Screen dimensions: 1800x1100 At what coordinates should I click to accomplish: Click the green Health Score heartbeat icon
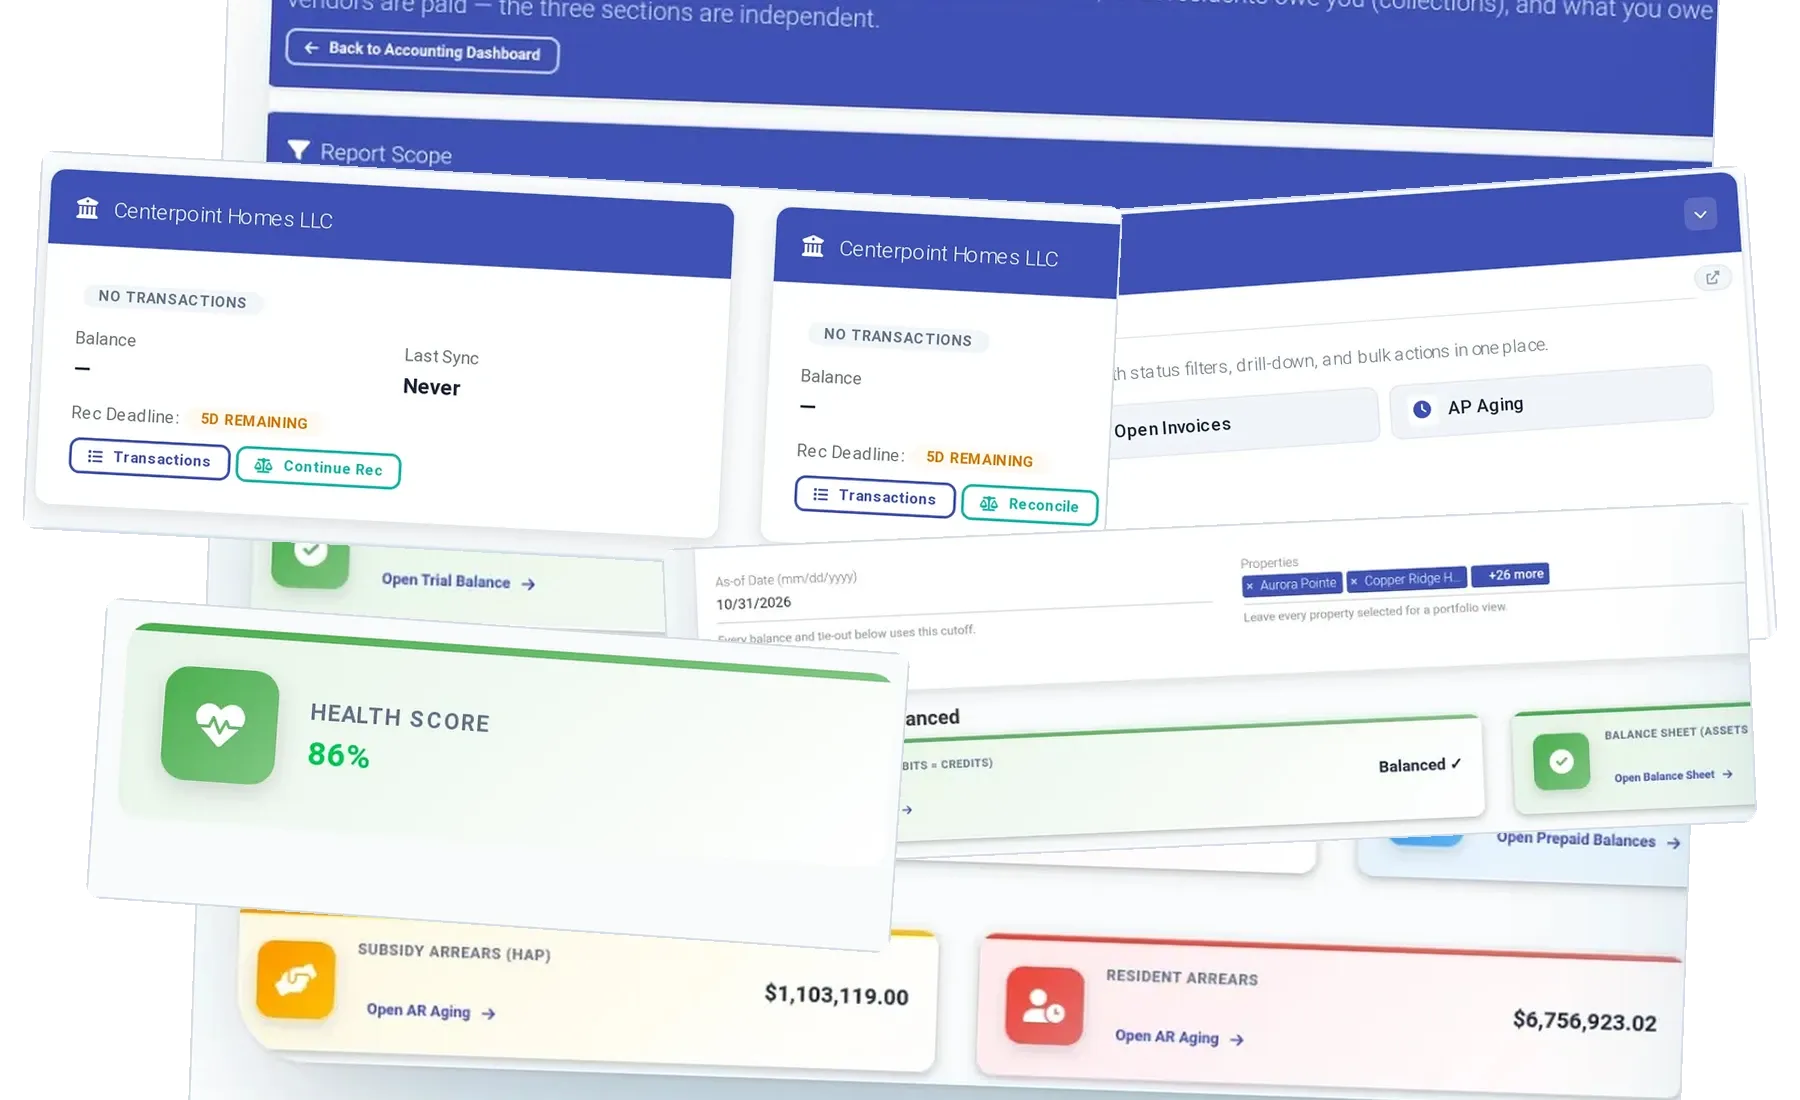click(x=220, y=725)
